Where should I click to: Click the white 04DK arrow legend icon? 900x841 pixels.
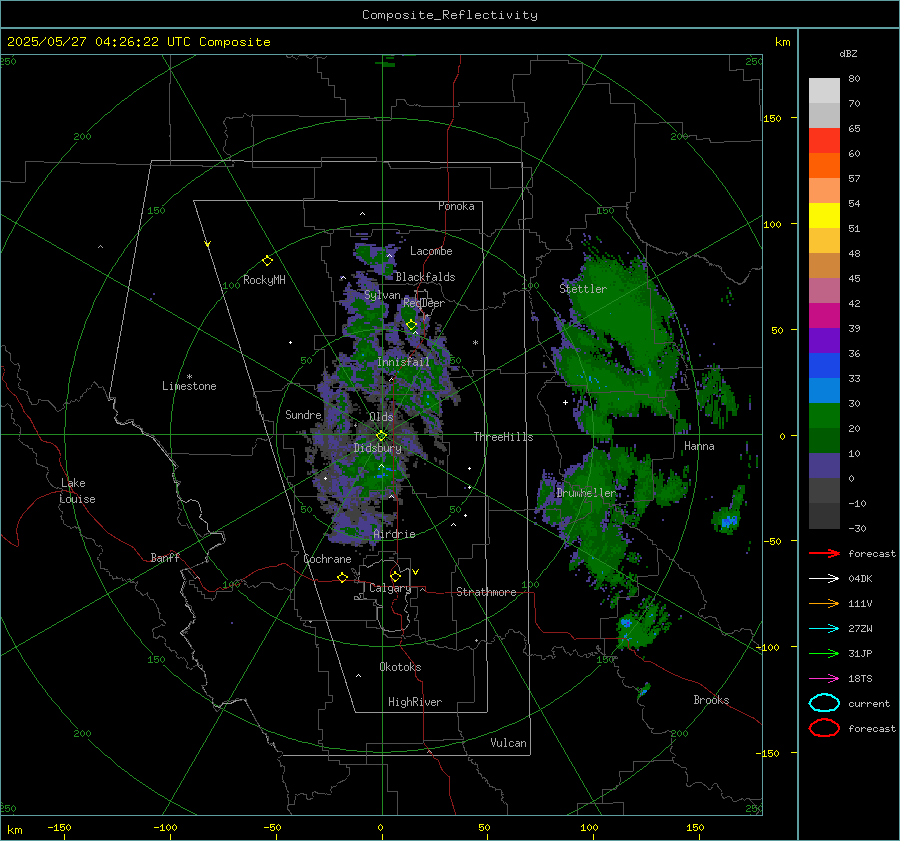pos(824,578)
